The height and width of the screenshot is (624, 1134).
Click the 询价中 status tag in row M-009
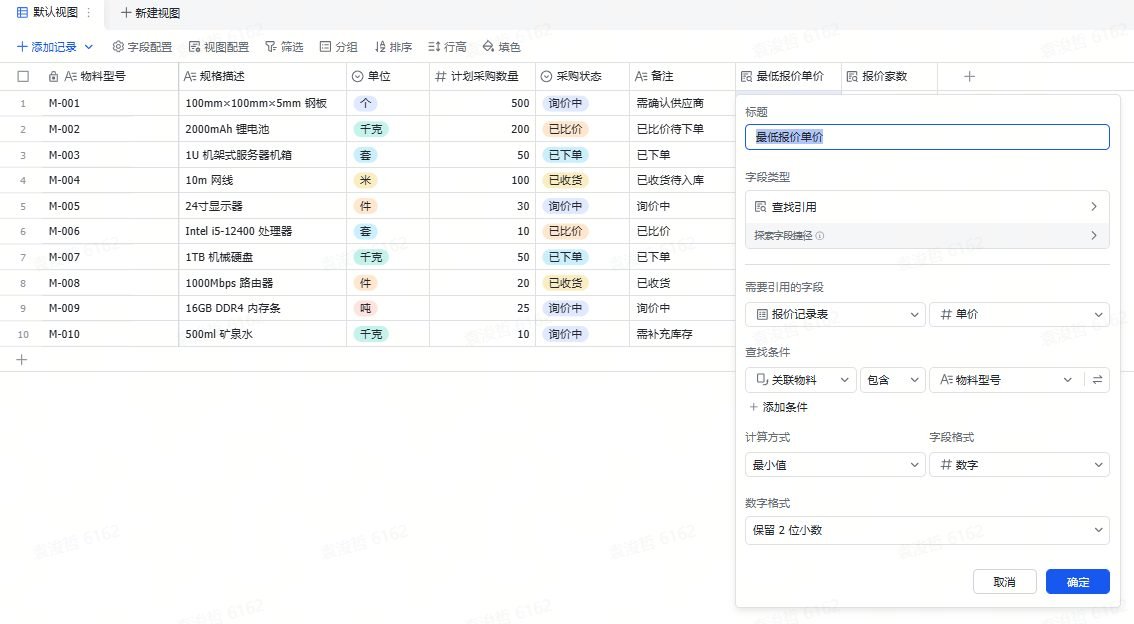coord(566,308)
